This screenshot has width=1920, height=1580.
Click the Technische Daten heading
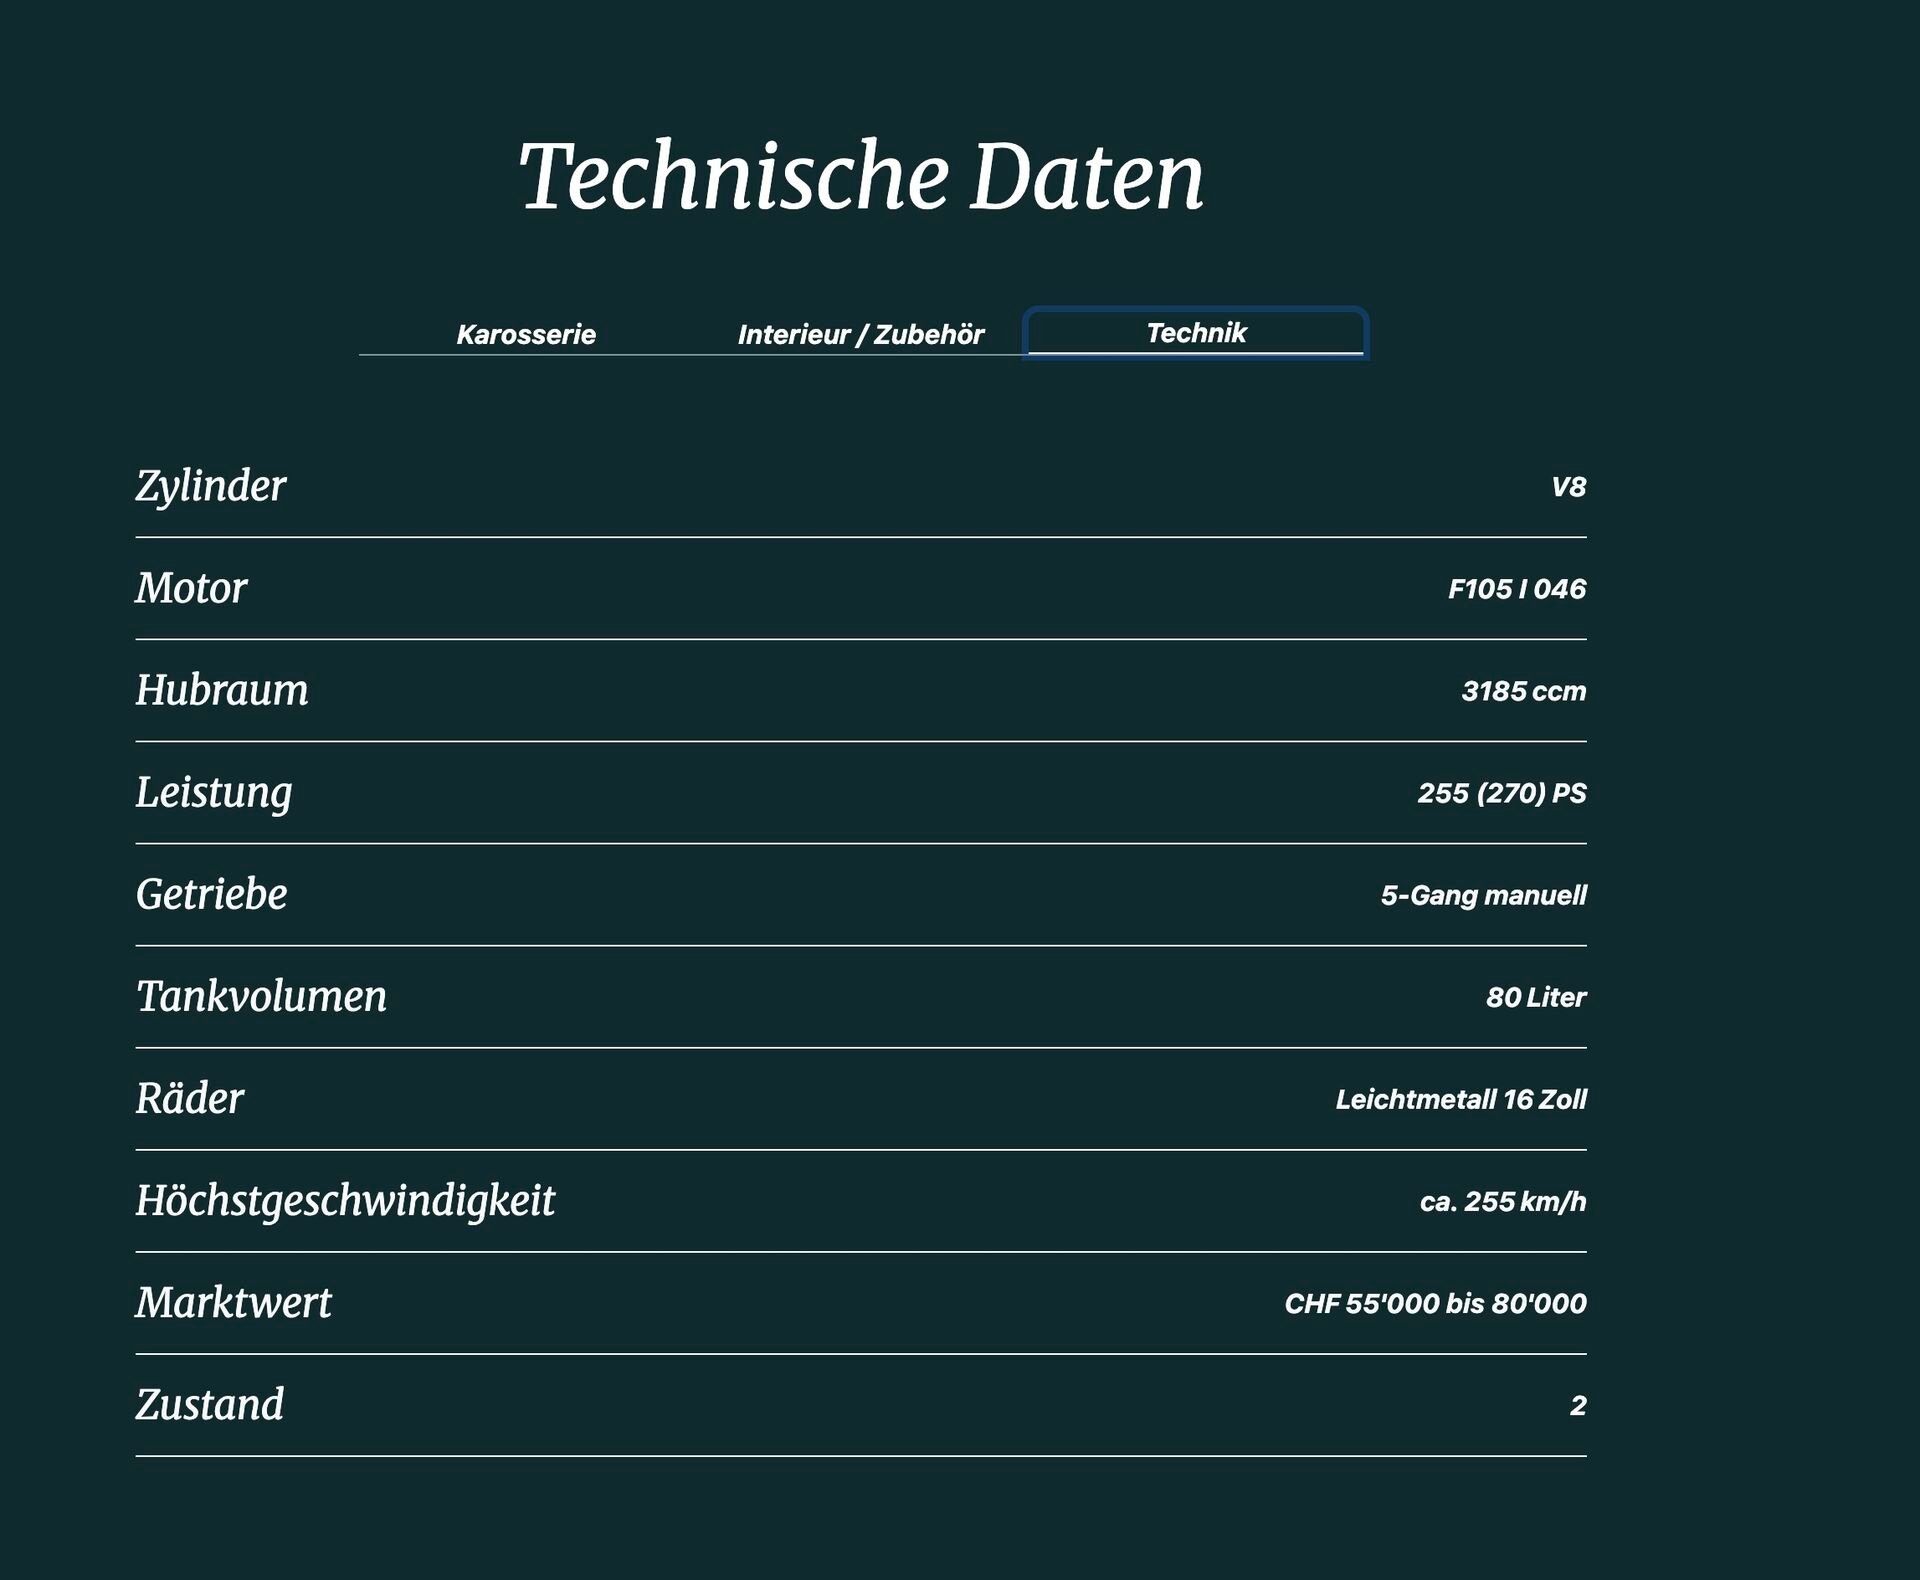pos(861,177)
